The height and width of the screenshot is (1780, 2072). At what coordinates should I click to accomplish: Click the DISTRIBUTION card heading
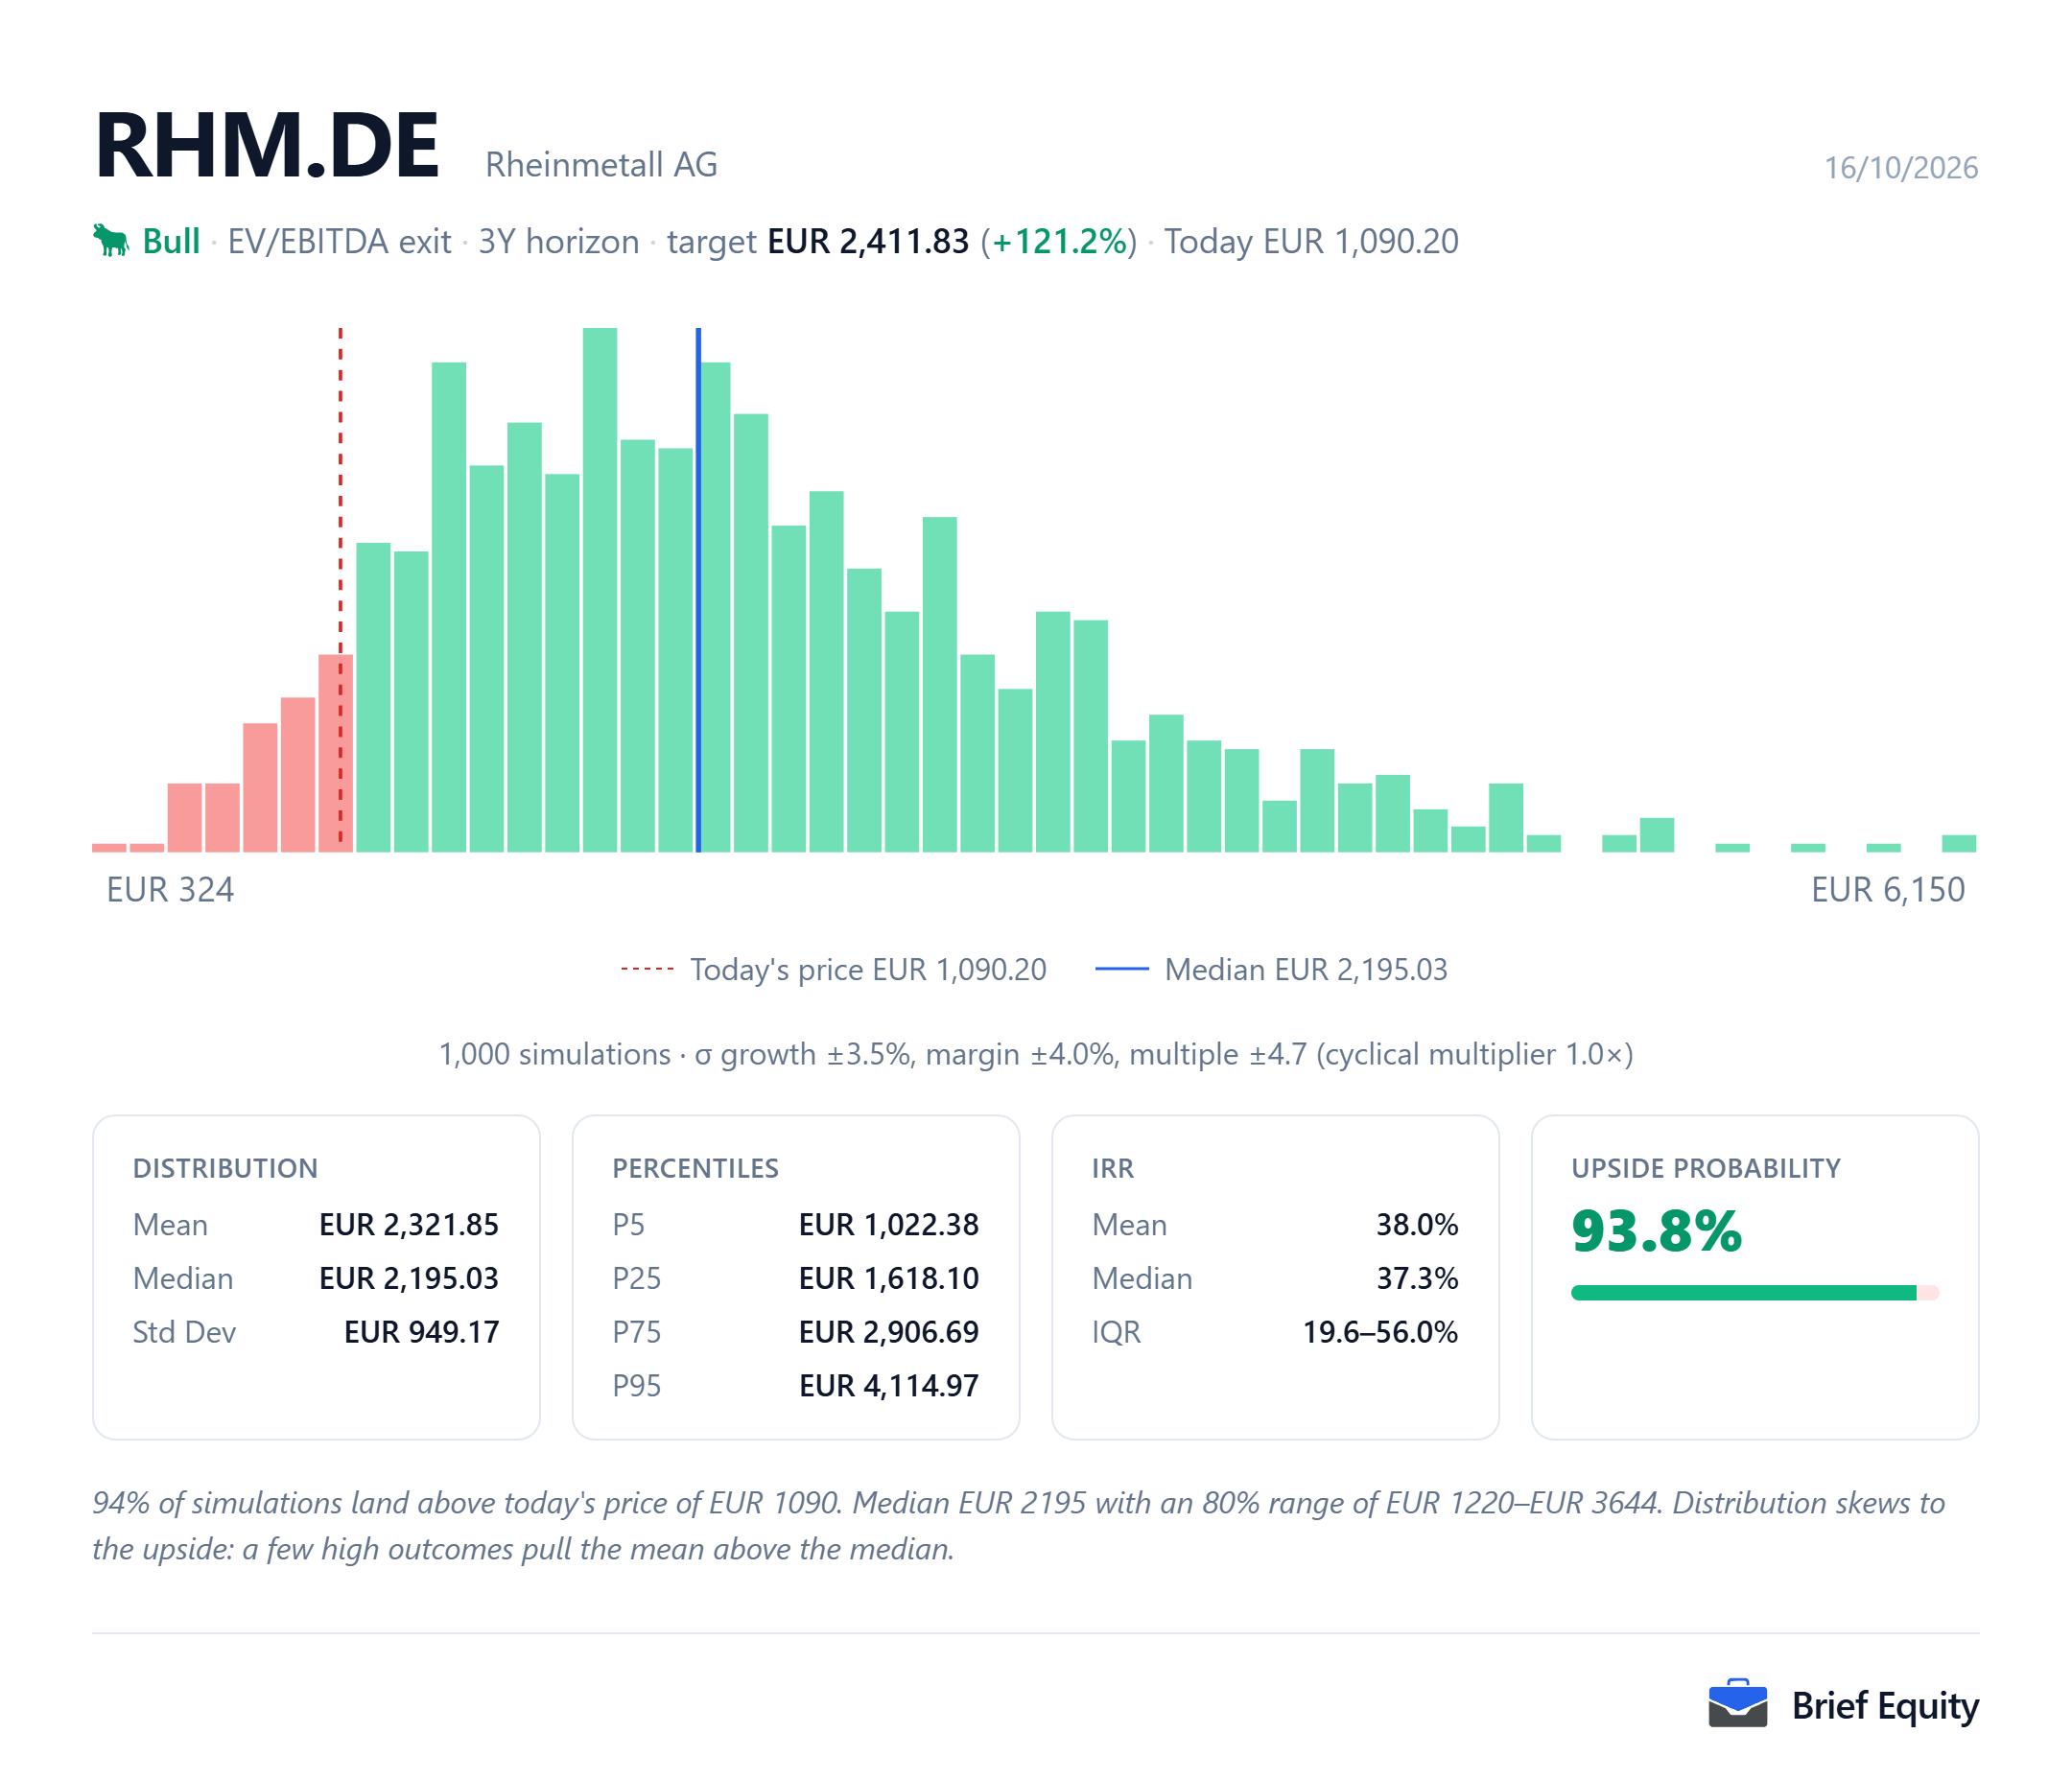click(225, 1169)
